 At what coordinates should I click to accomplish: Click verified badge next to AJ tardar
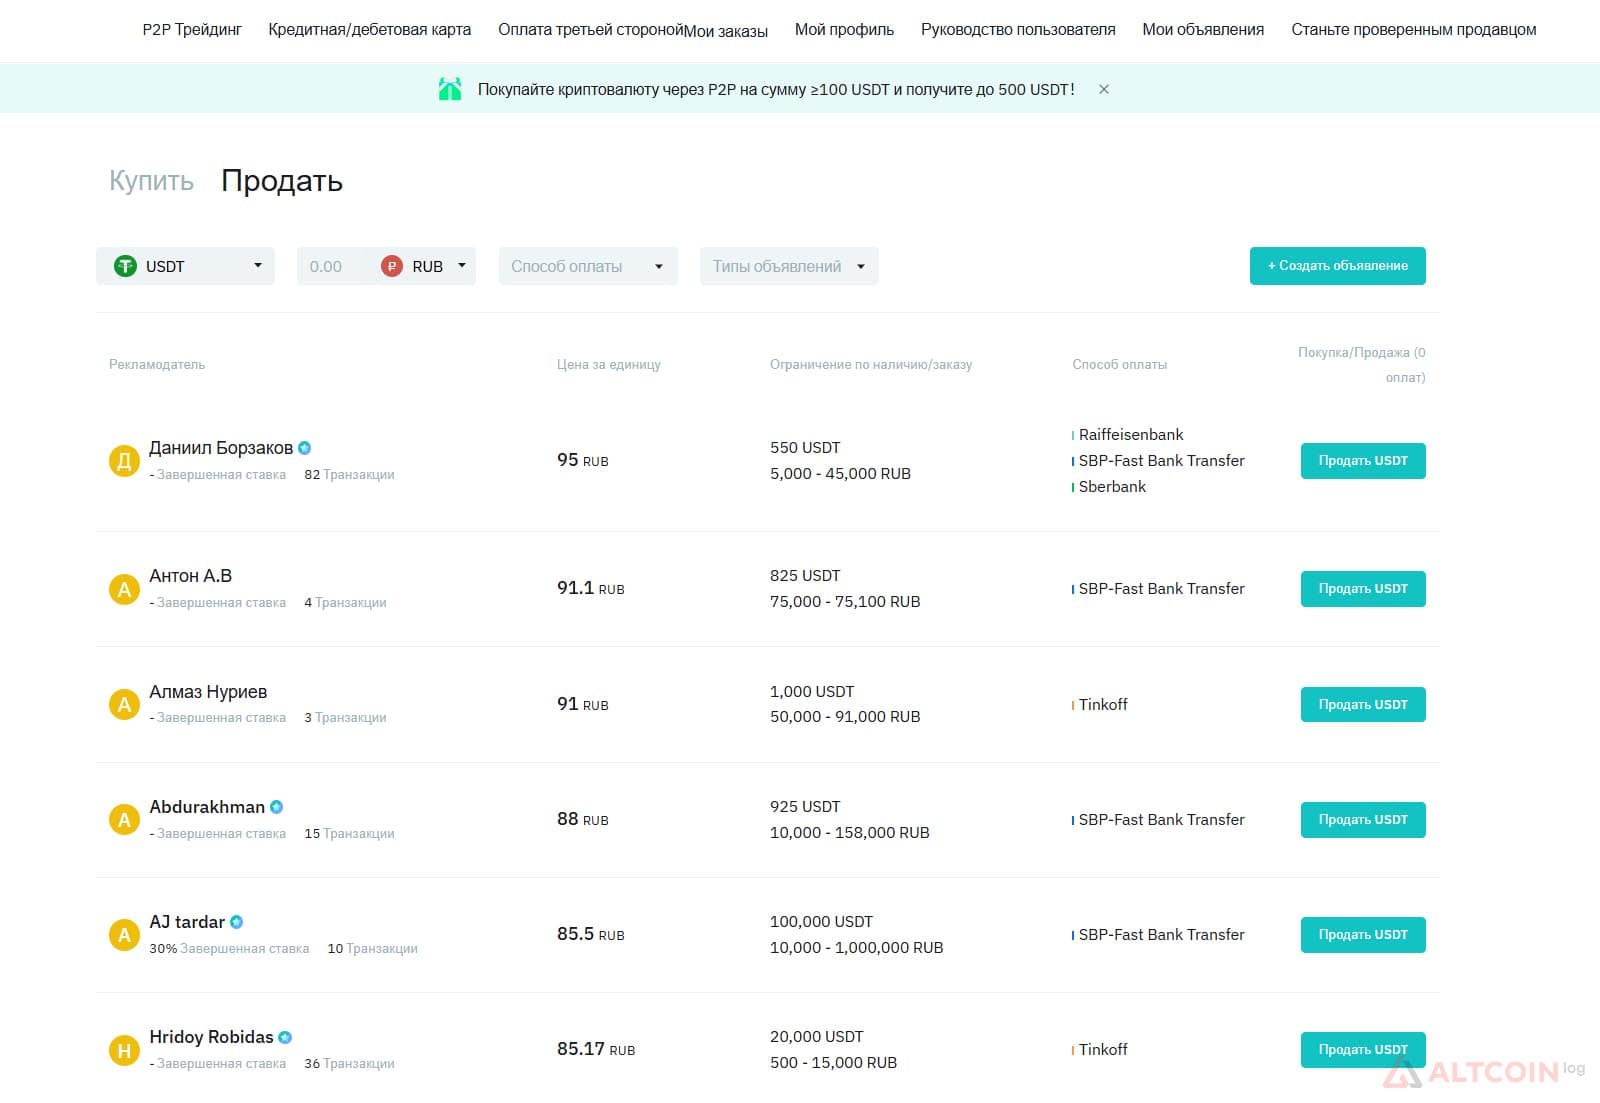[x=237, y=922]
